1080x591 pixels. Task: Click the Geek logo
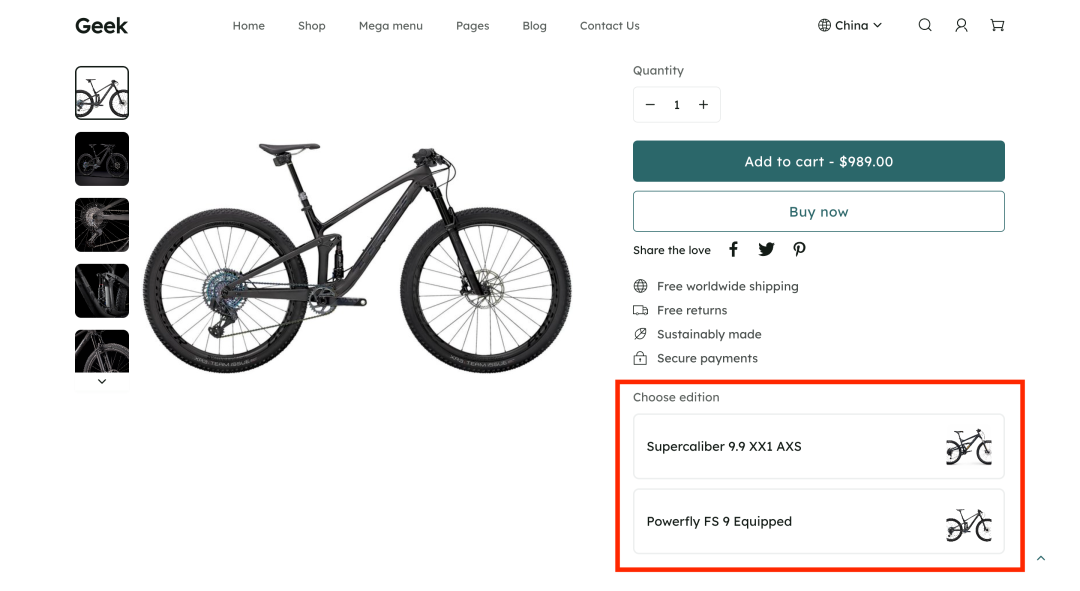[101, 25]
